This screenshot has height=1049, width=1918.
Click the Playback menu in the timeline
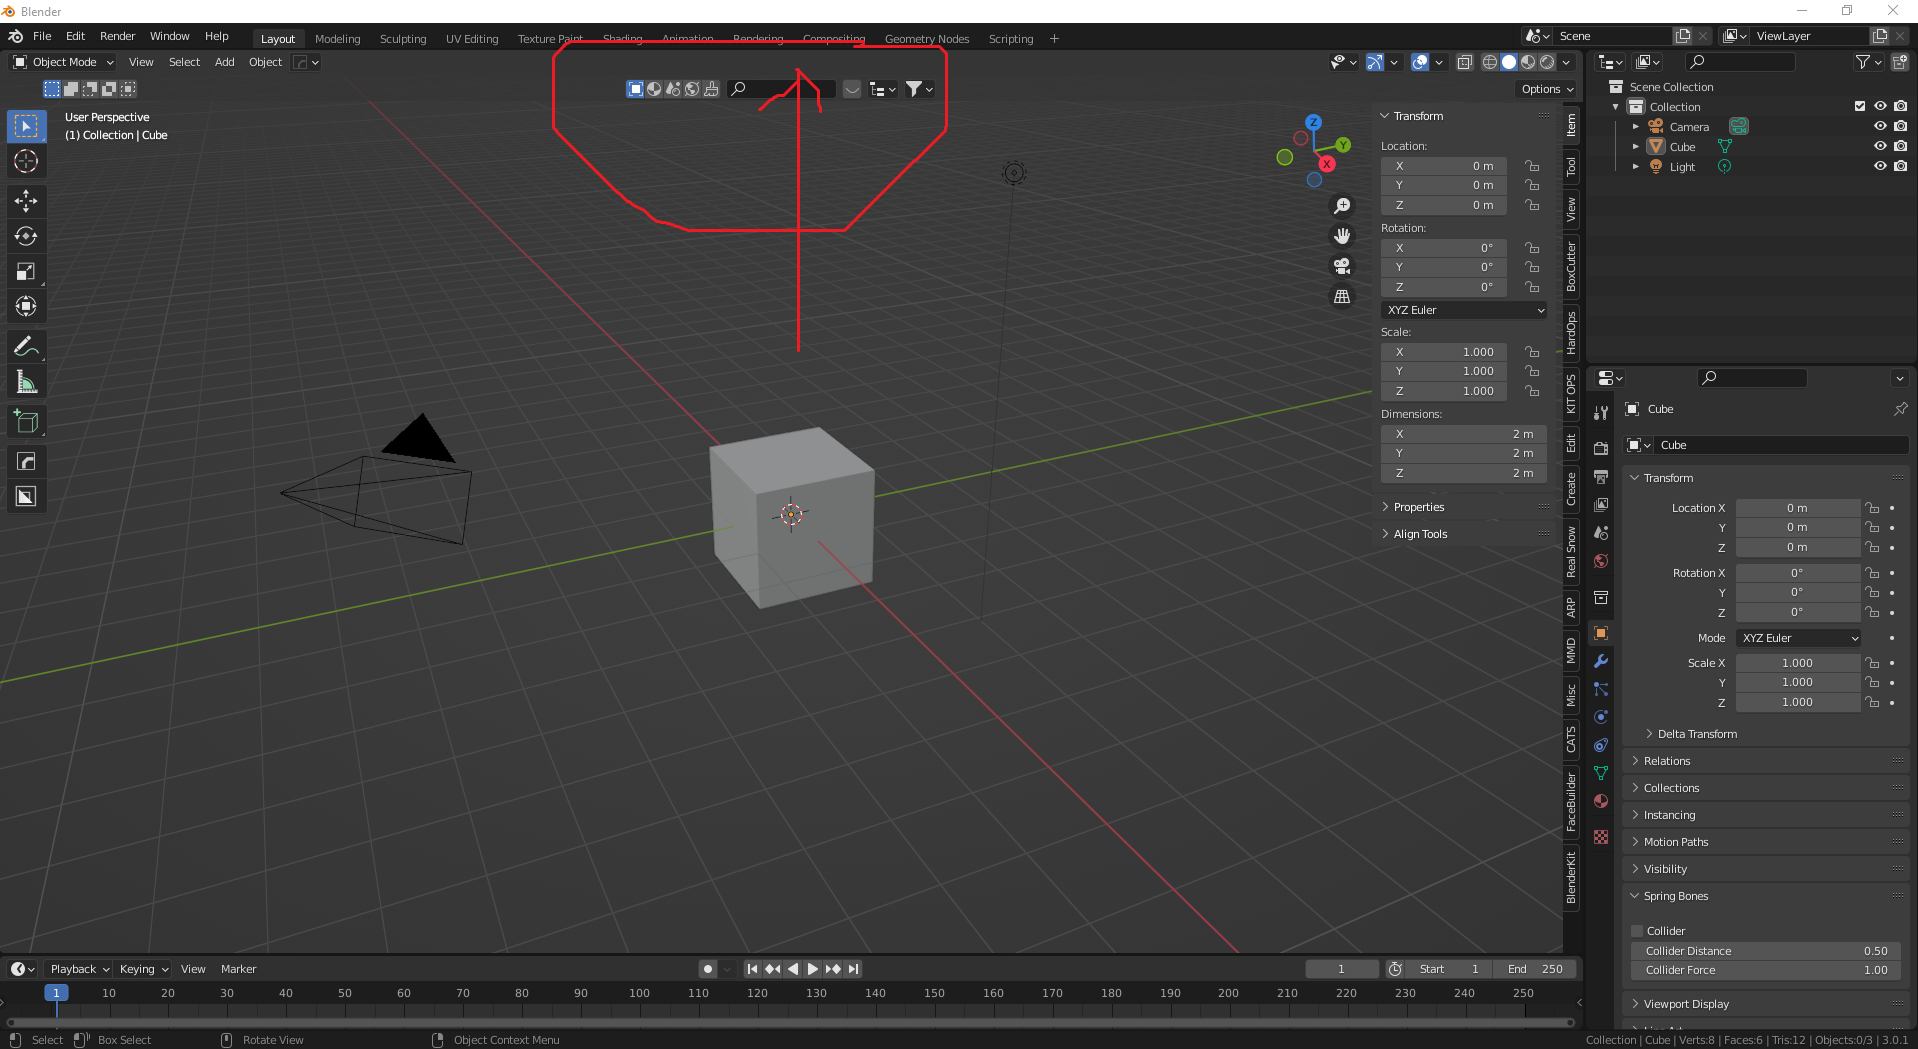(x=73, y=968)
